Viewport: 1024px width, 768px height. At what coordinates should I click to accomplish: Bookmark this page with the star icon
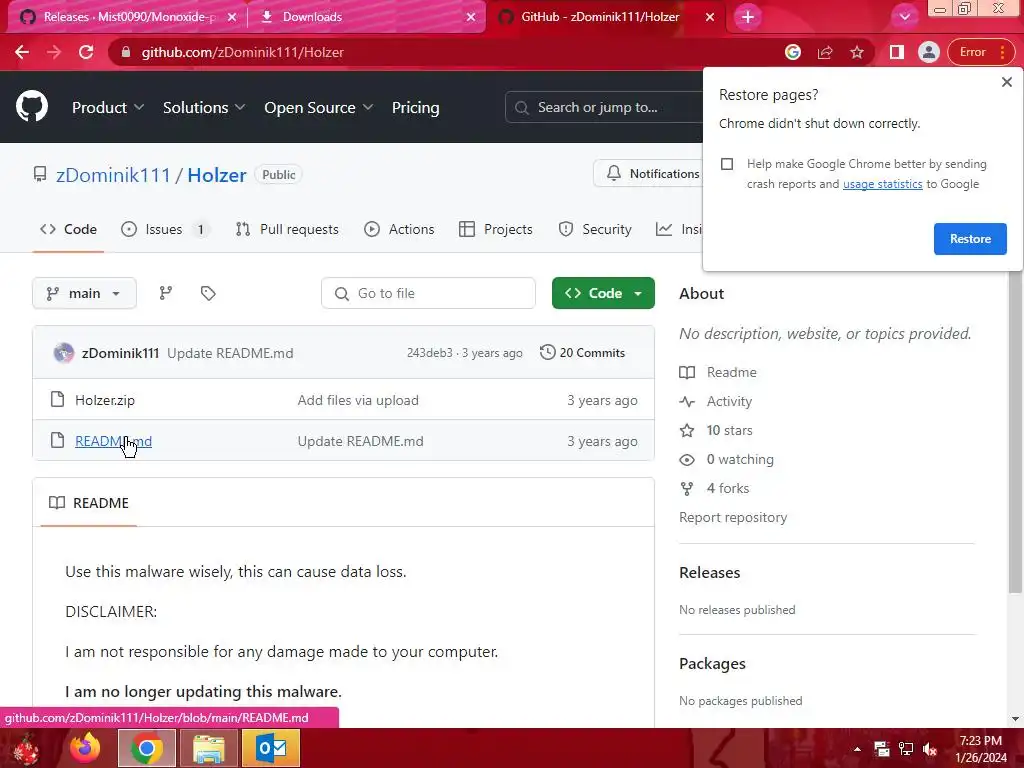pos(857,52)
